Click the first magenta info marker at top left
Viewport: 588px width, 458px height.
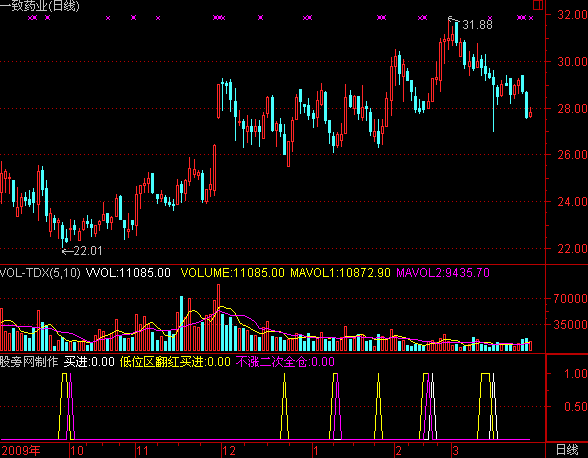[x=30, y=18]
